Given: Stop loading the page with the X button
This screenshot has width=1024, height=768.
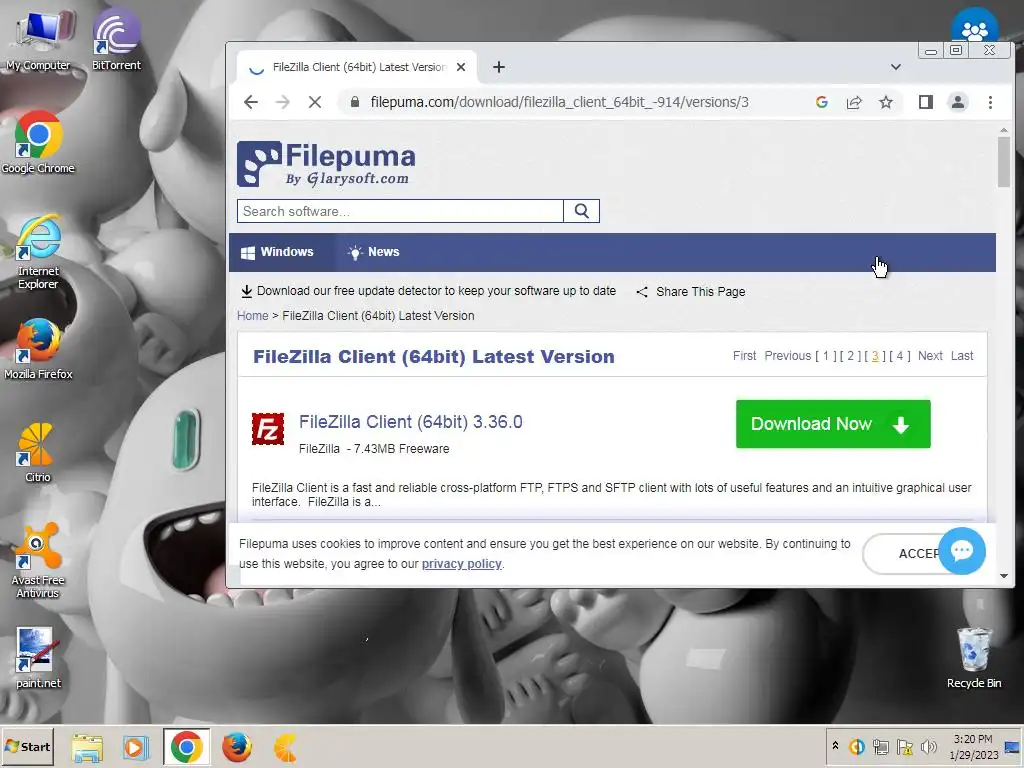Looking at the screenshot, I should 315,102.
